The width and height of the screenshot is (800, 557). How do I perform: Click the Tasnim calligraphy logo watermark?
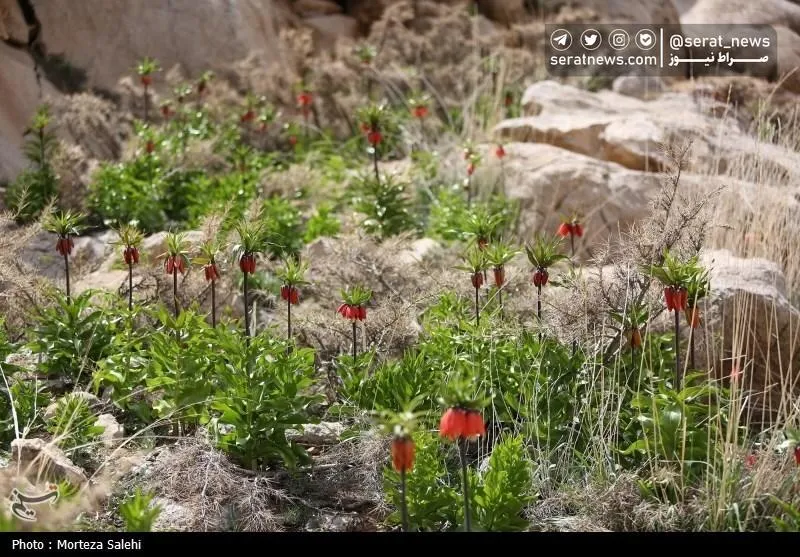tap(33, 500)
